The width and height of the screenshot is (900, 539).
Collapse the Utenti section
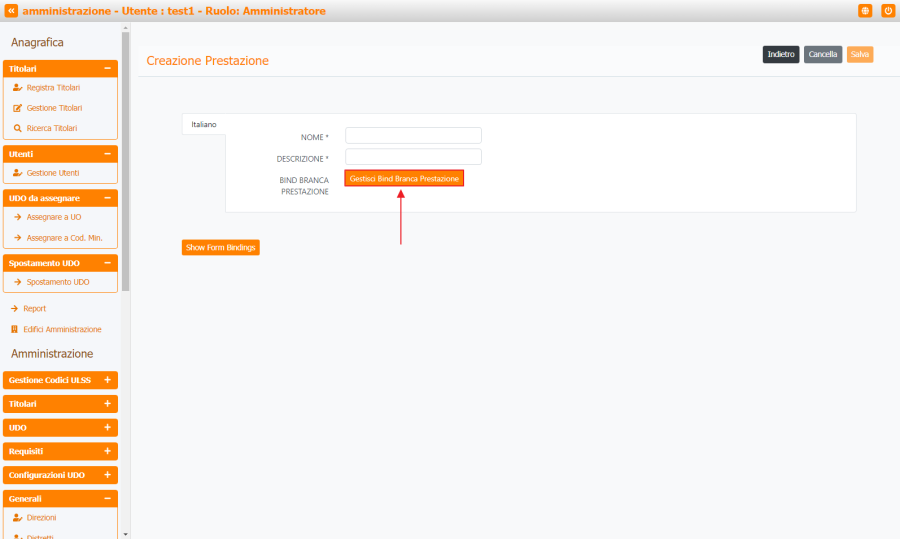coord(107,154)
